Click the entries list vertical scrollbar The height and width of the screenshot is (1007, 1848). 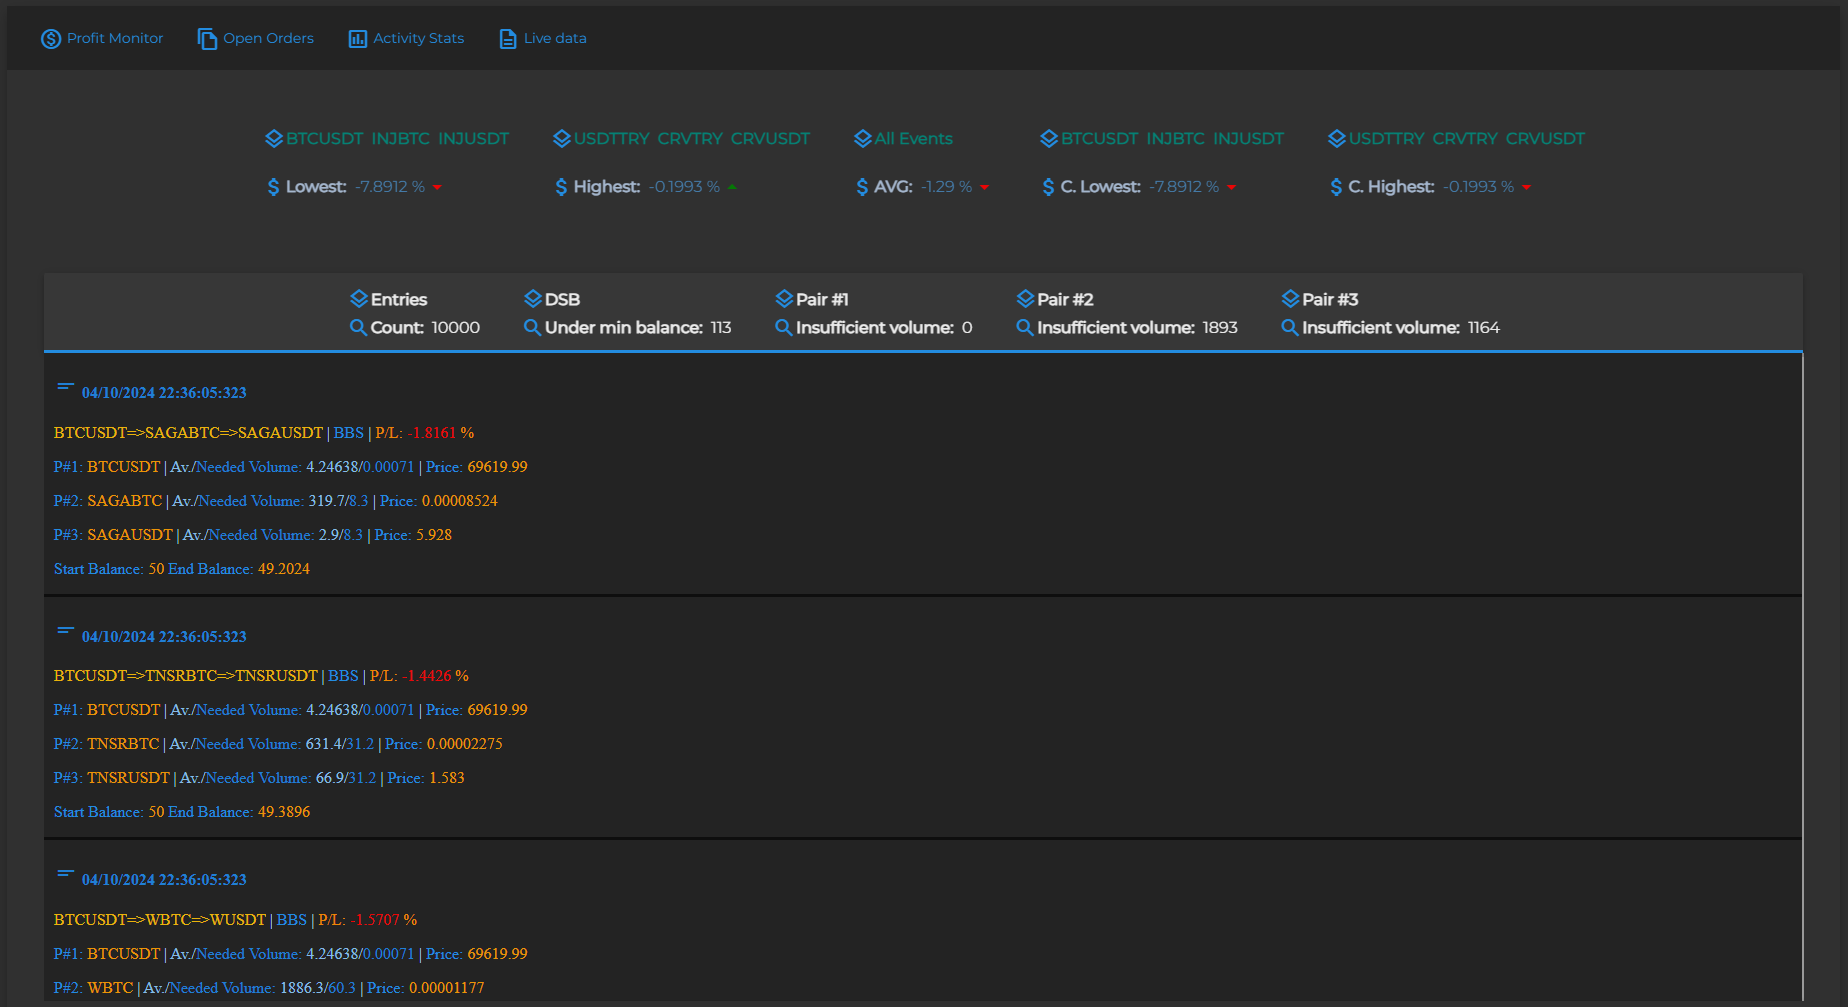tap(1802, 676)
